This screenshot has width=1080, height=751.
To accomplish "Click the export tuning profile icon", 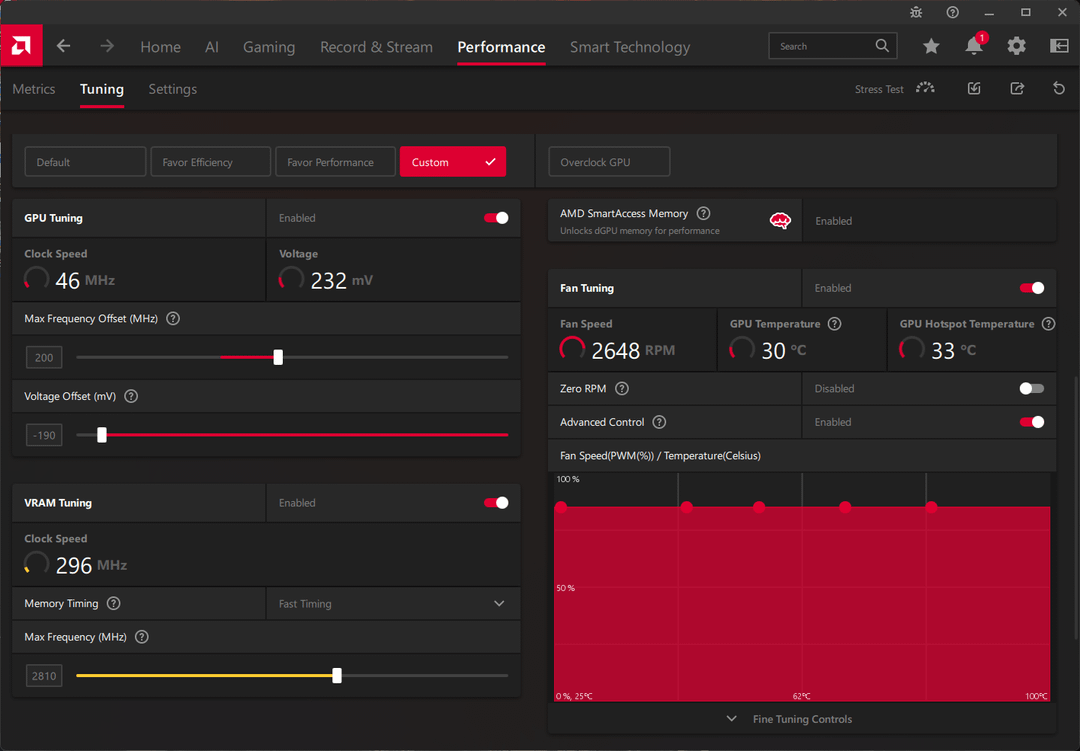I will click(x=1017, y=88).
